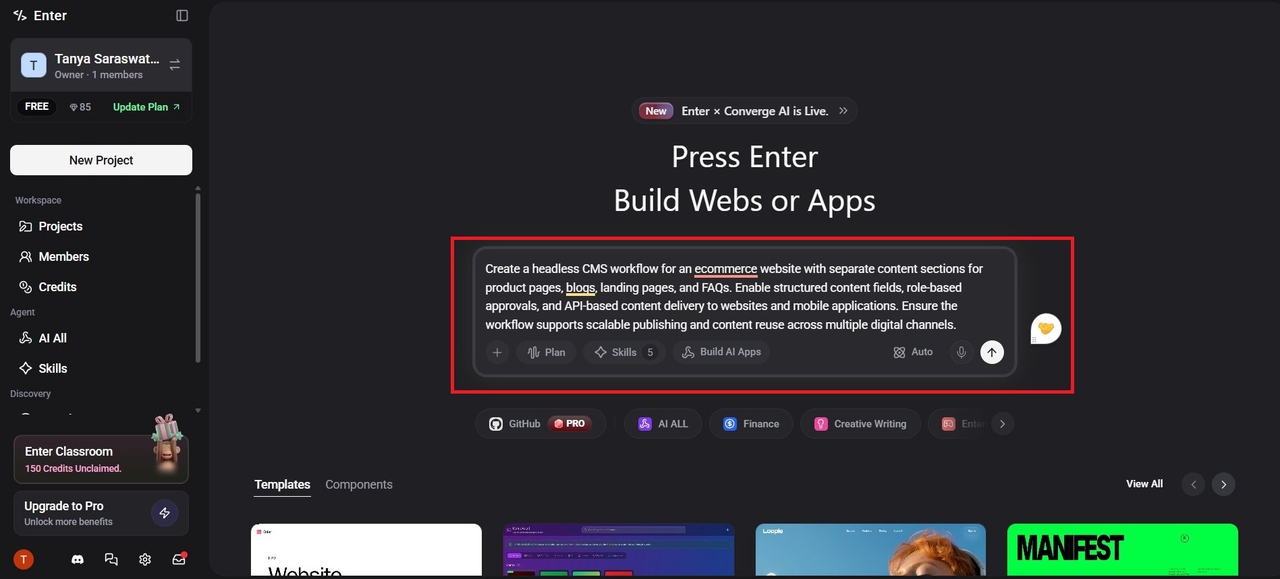Submit prompt with the up arrow button
Image resolution: width=1280 pixels, height=579 pixels.
tap(992, 352)
